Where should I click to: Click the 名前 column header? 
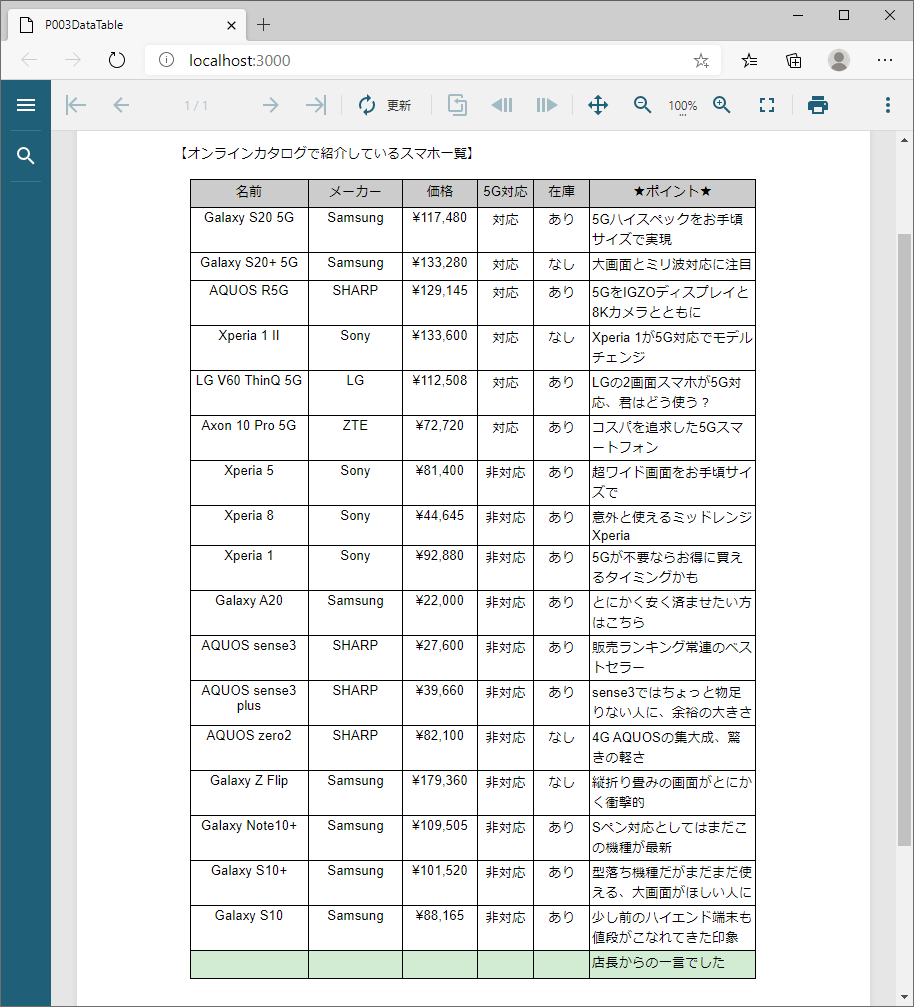click(249, 193)
